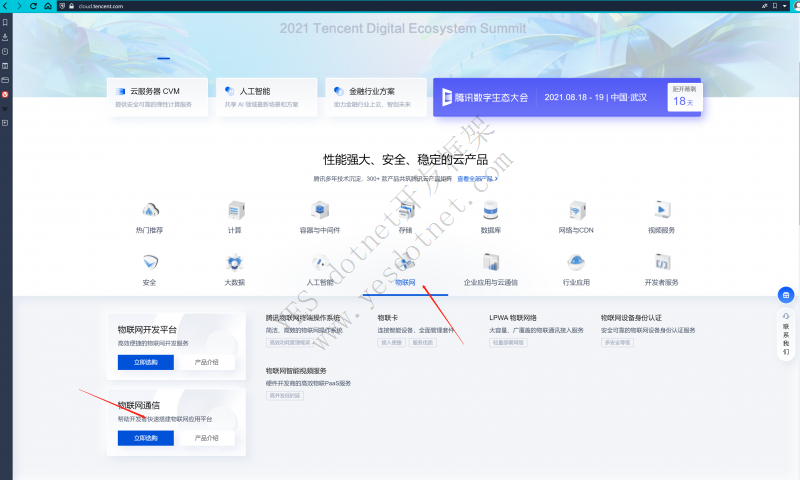Open the 物联卡 product link
Image resolution: width=800 pixels, height=480 pixels.
point(387,318)
